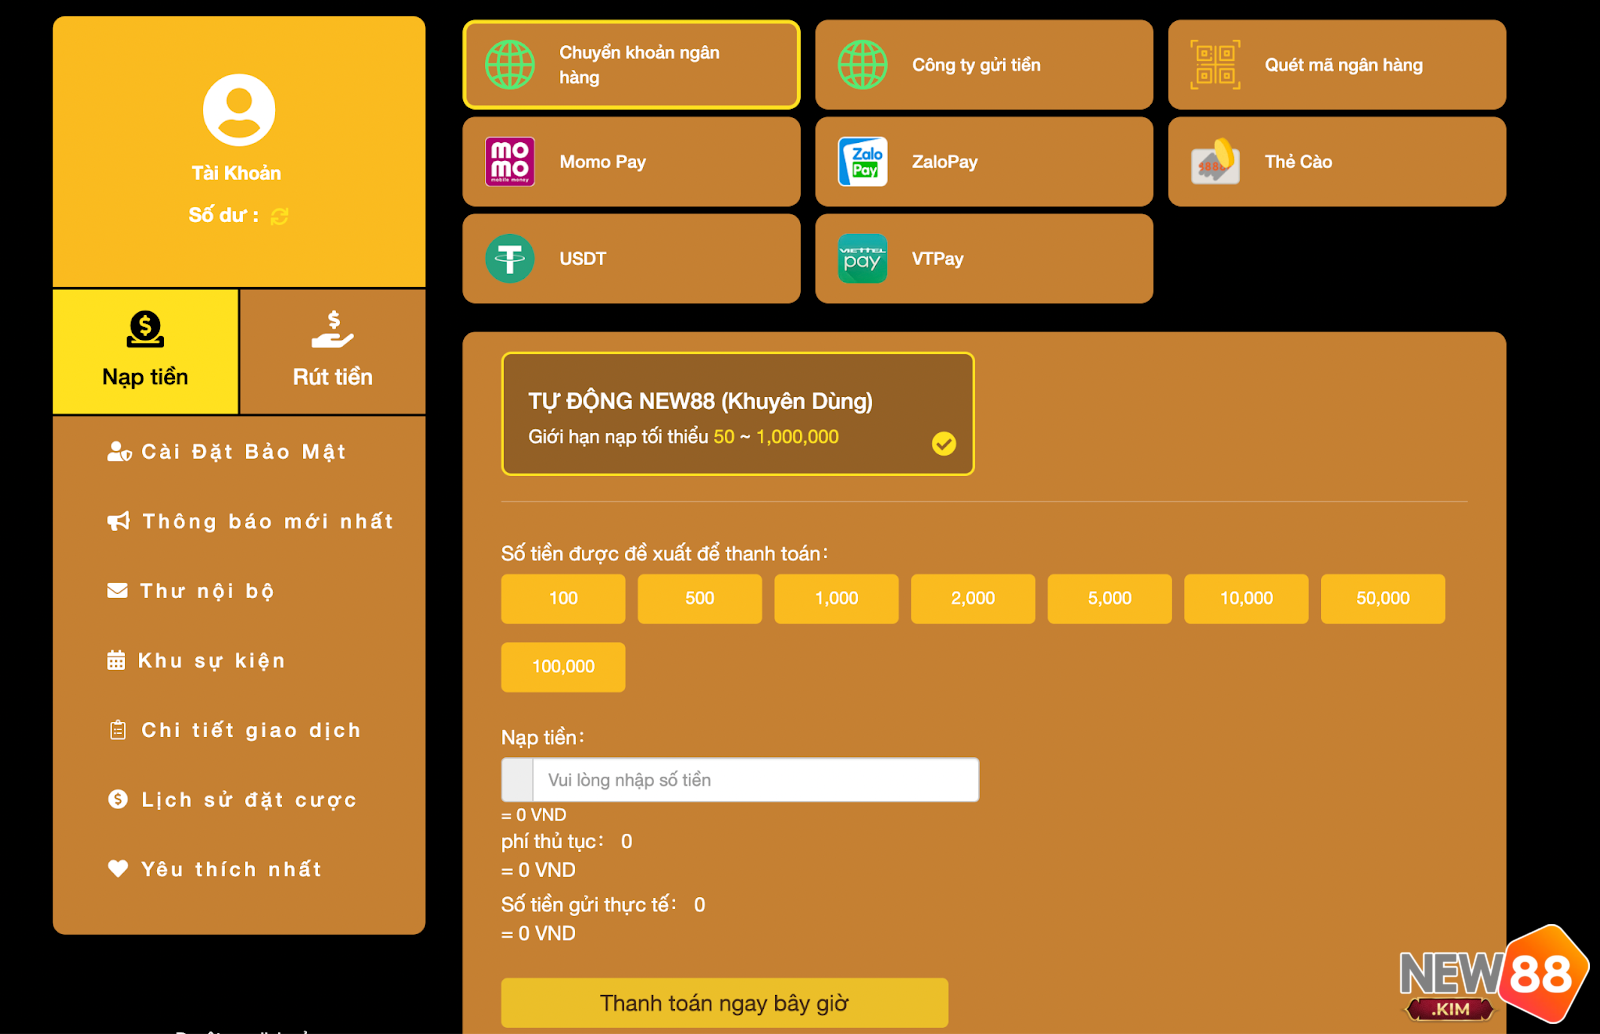Open Thông báo mới nhất menu
1600x1034 pixels.
coord(251,521)
